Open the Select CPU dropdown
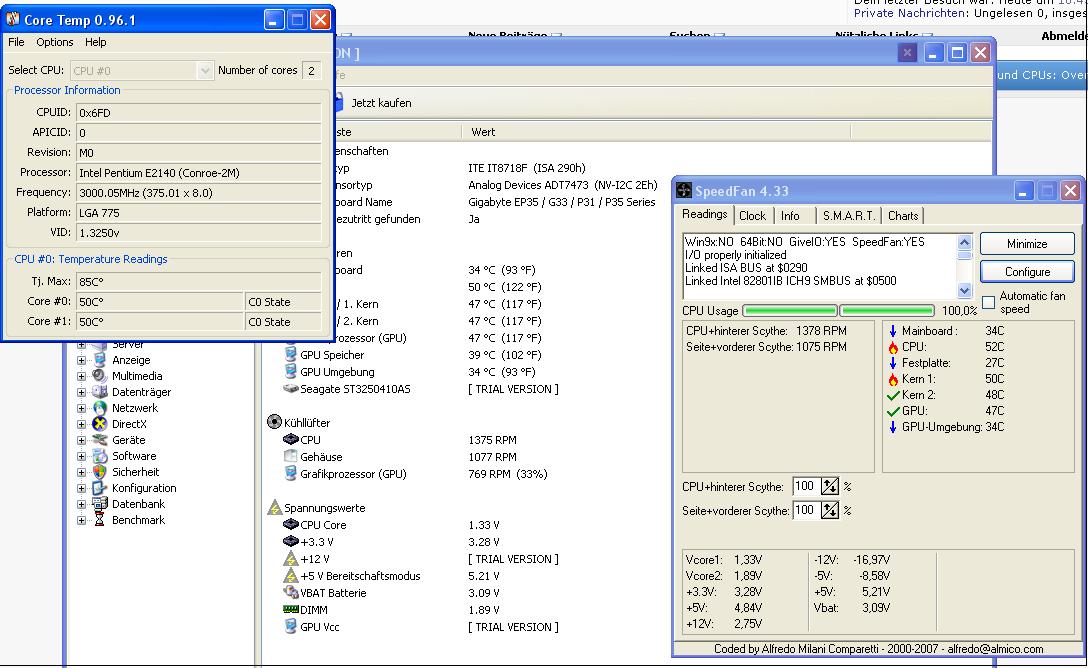The image size is (1088, 668). pos(204,70)
